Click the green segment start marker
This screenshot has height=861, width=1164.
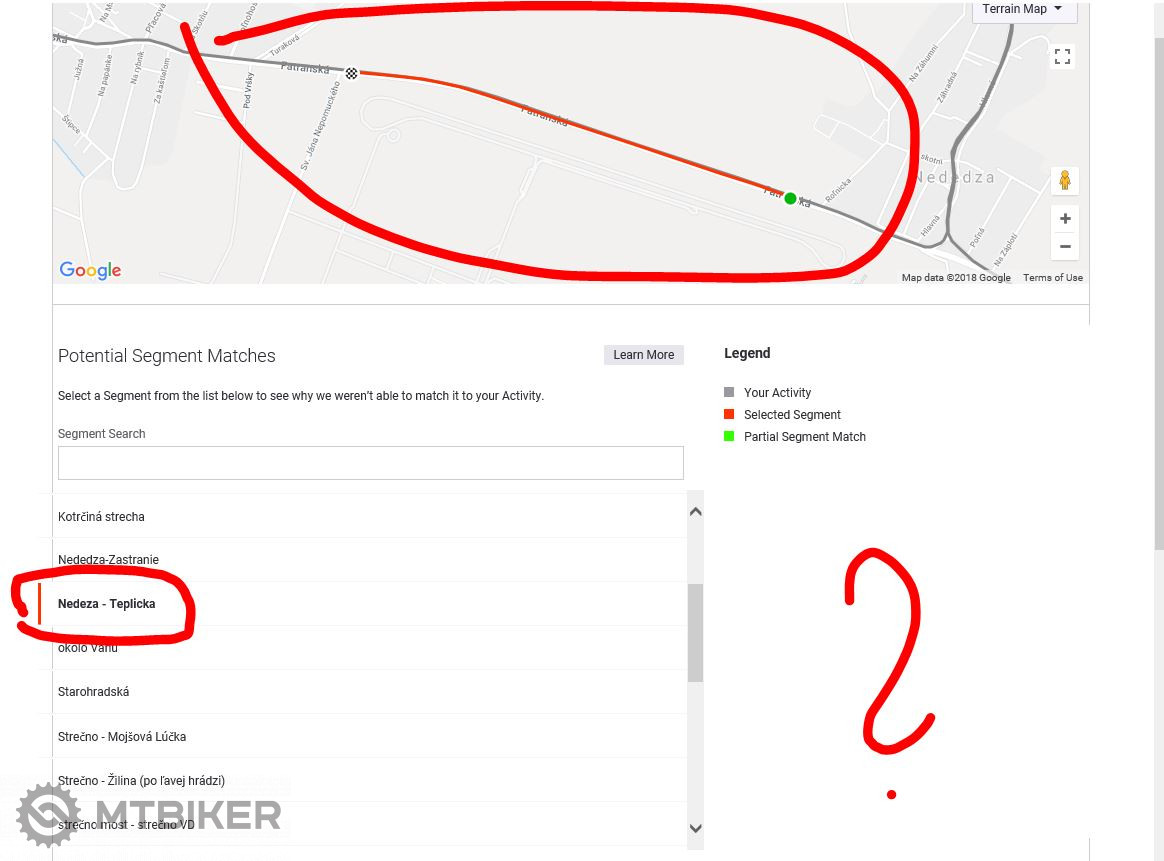click(x=791, y=198)
